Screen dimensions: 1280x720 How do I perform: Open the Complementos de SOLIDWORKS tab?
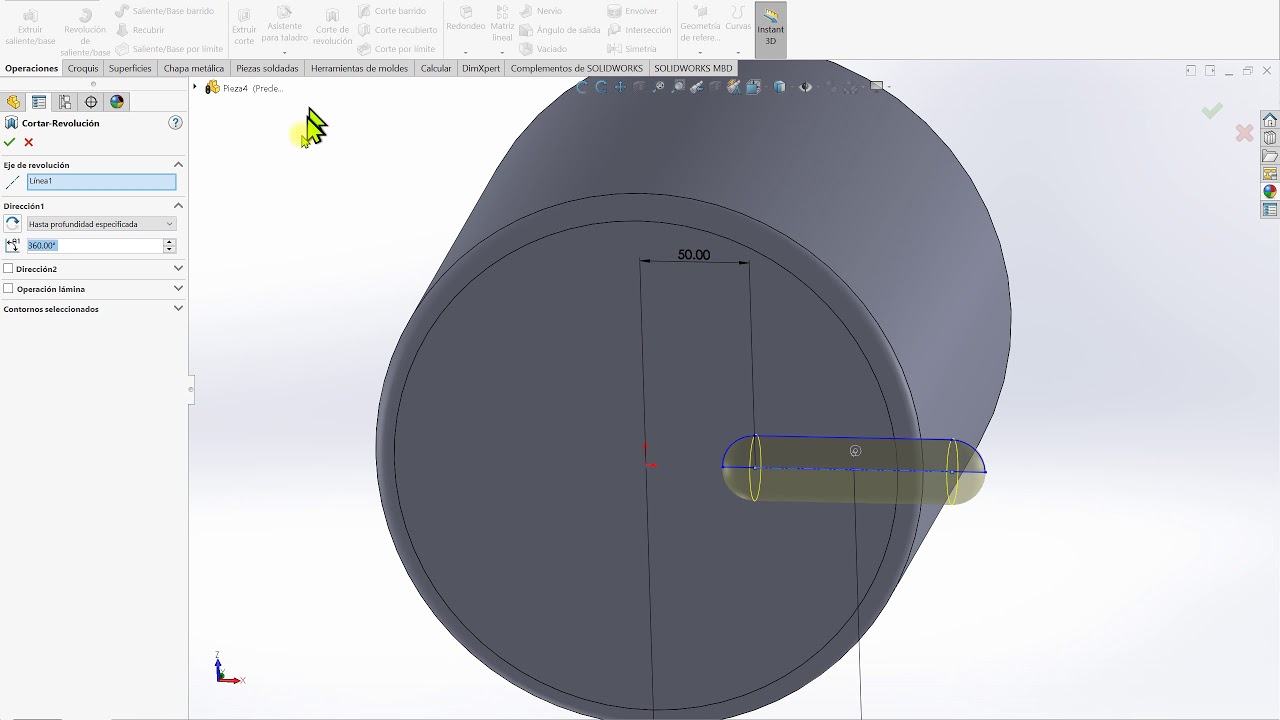[577, 69]
